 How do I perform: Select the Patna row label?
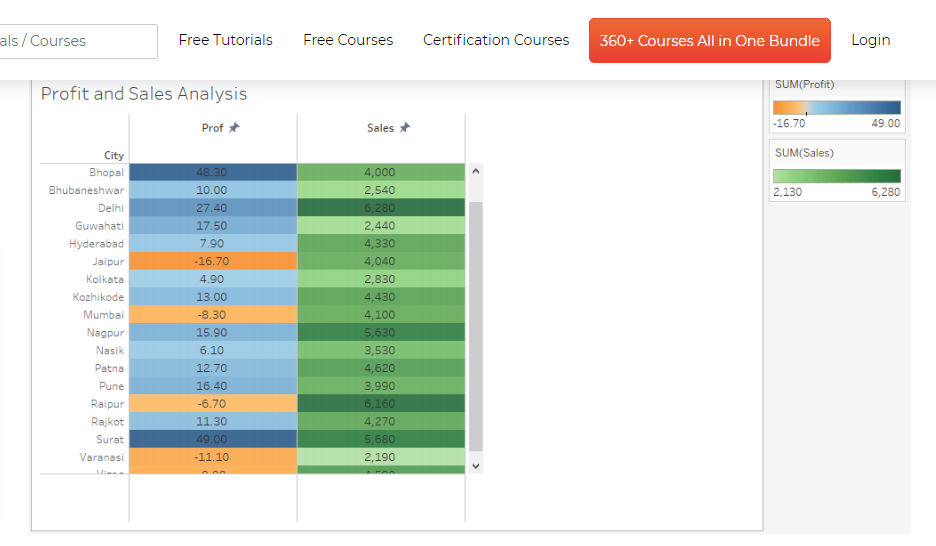pyautogui.click(x=109, y=368)
